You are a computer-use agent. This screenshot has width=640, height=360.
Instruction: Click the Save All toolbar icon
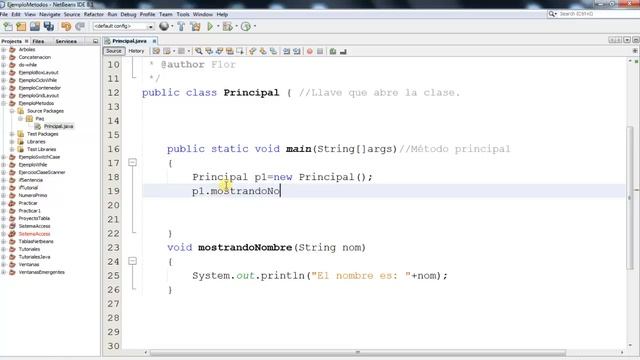click(x=49, y=27)
